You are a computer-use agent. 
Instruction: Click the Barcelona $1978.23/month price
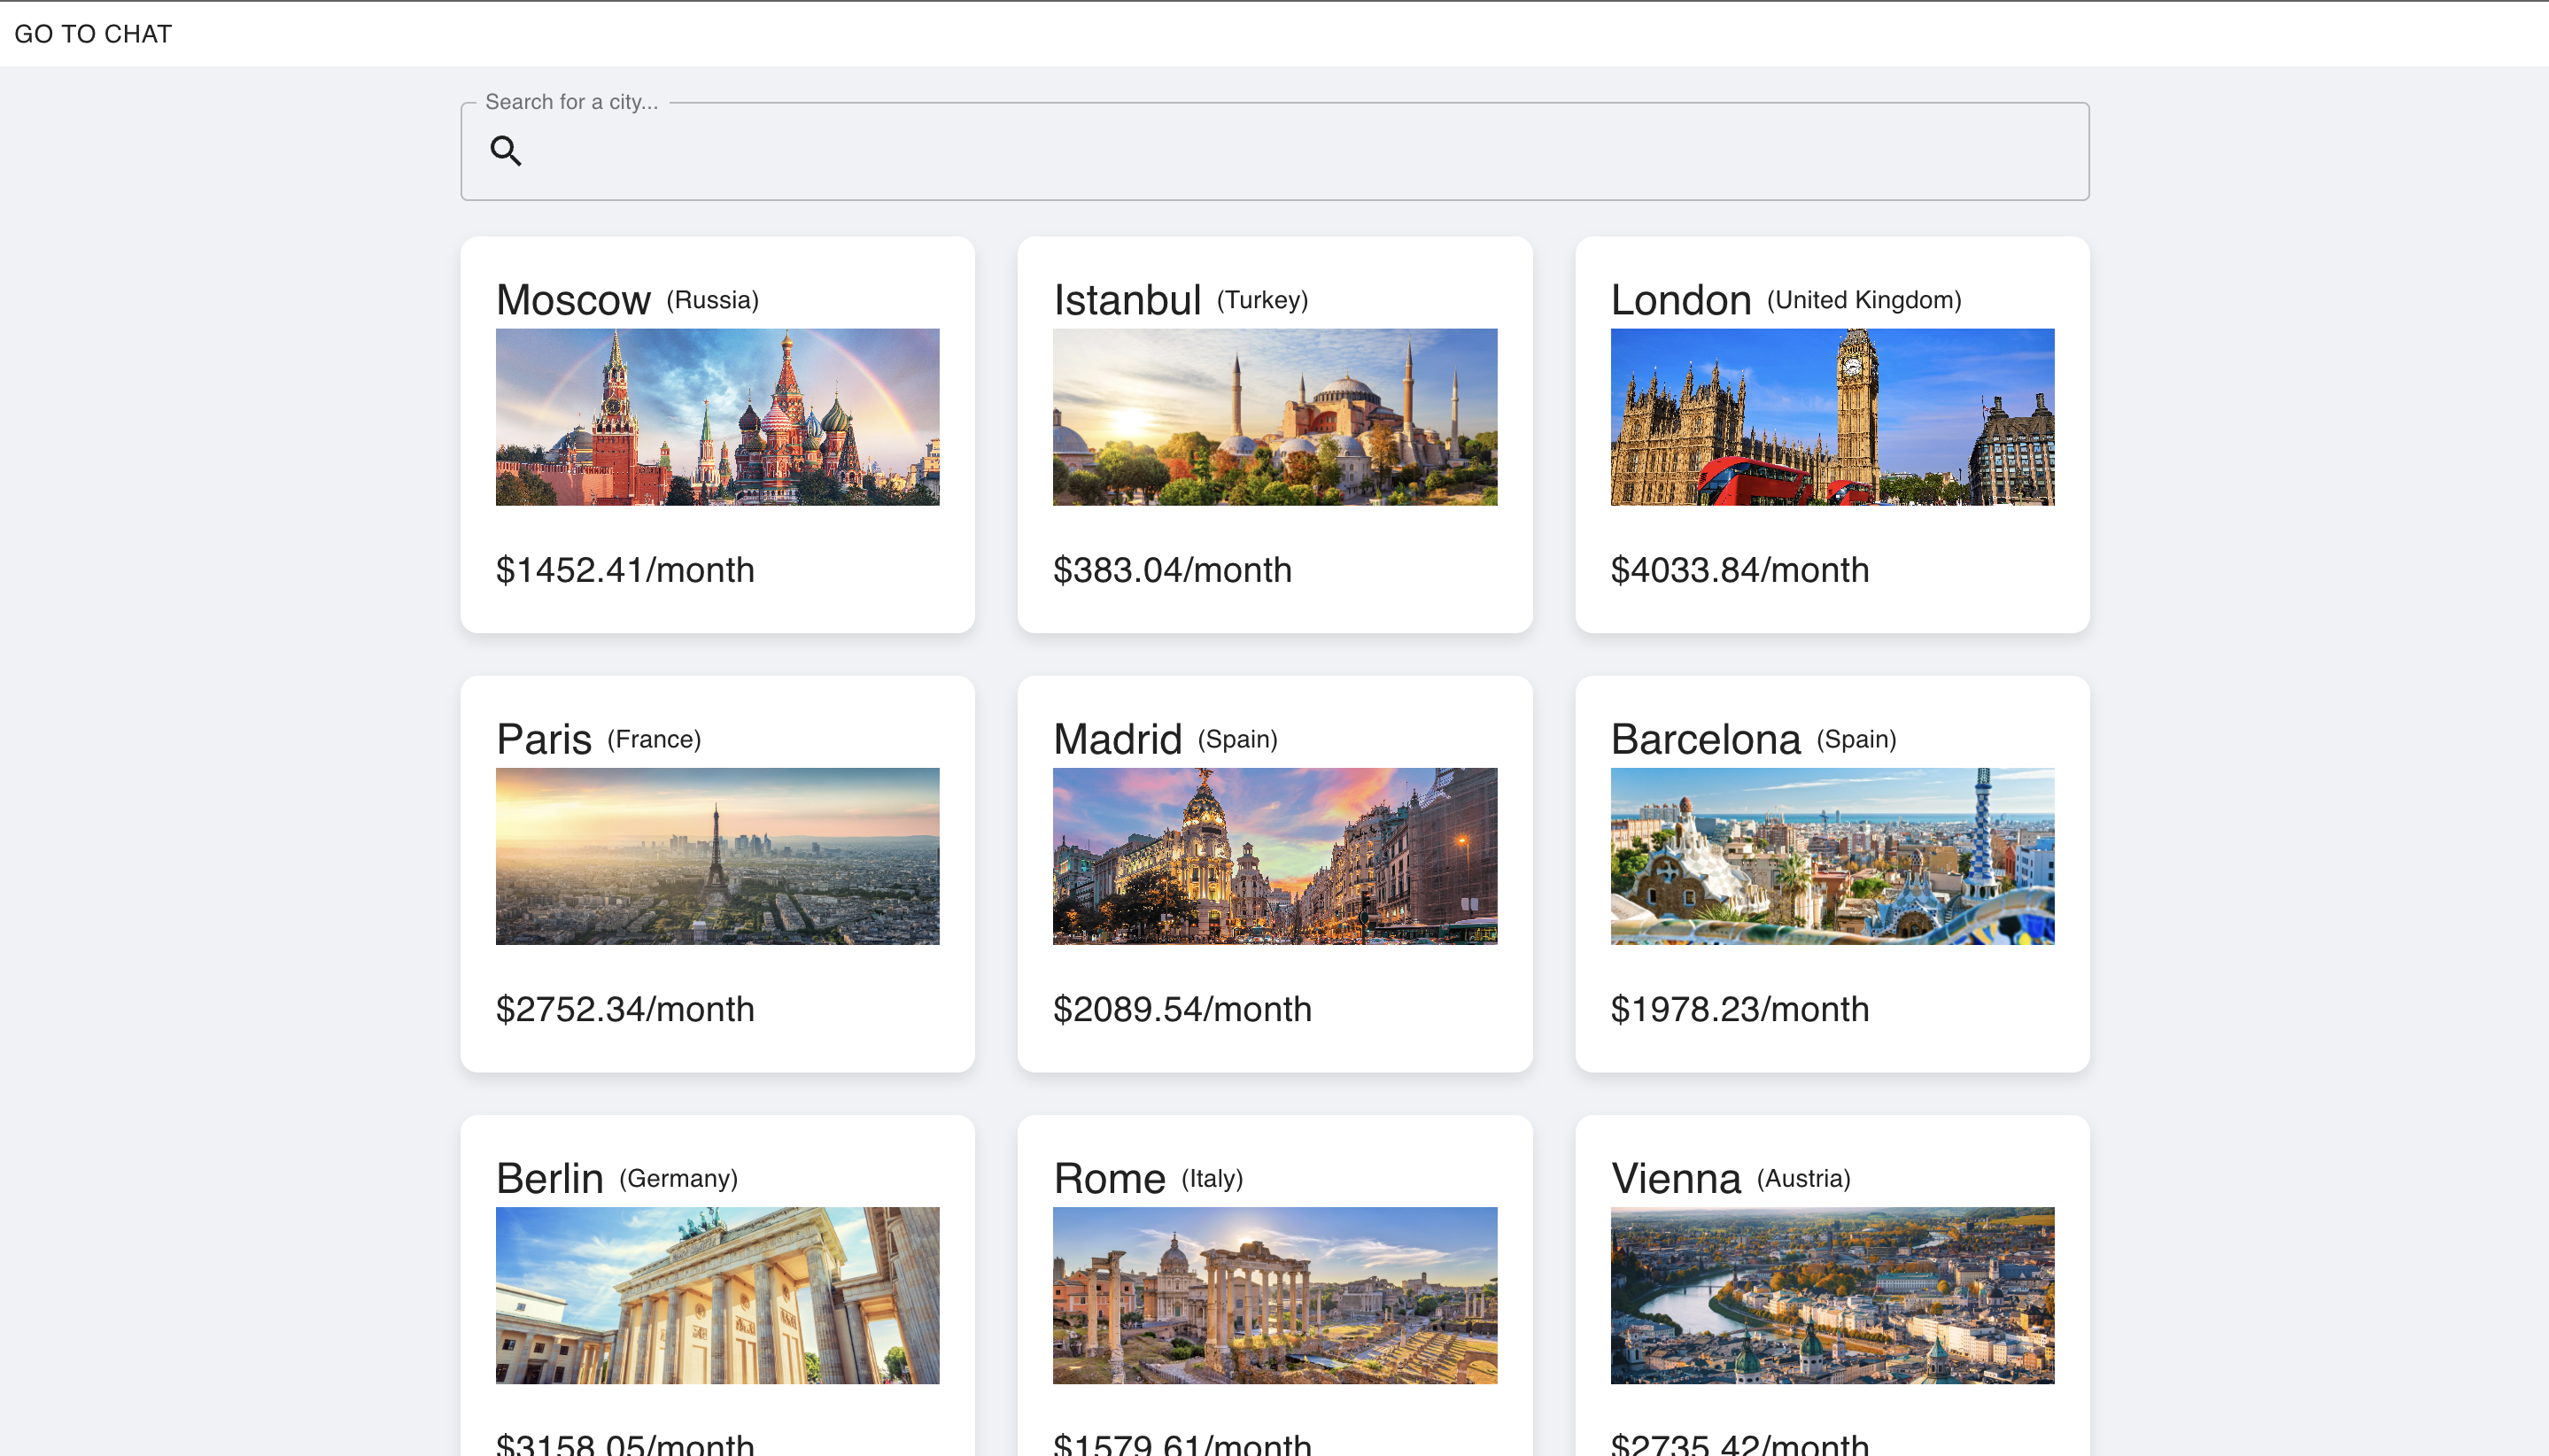(x=1739, y=1009)
